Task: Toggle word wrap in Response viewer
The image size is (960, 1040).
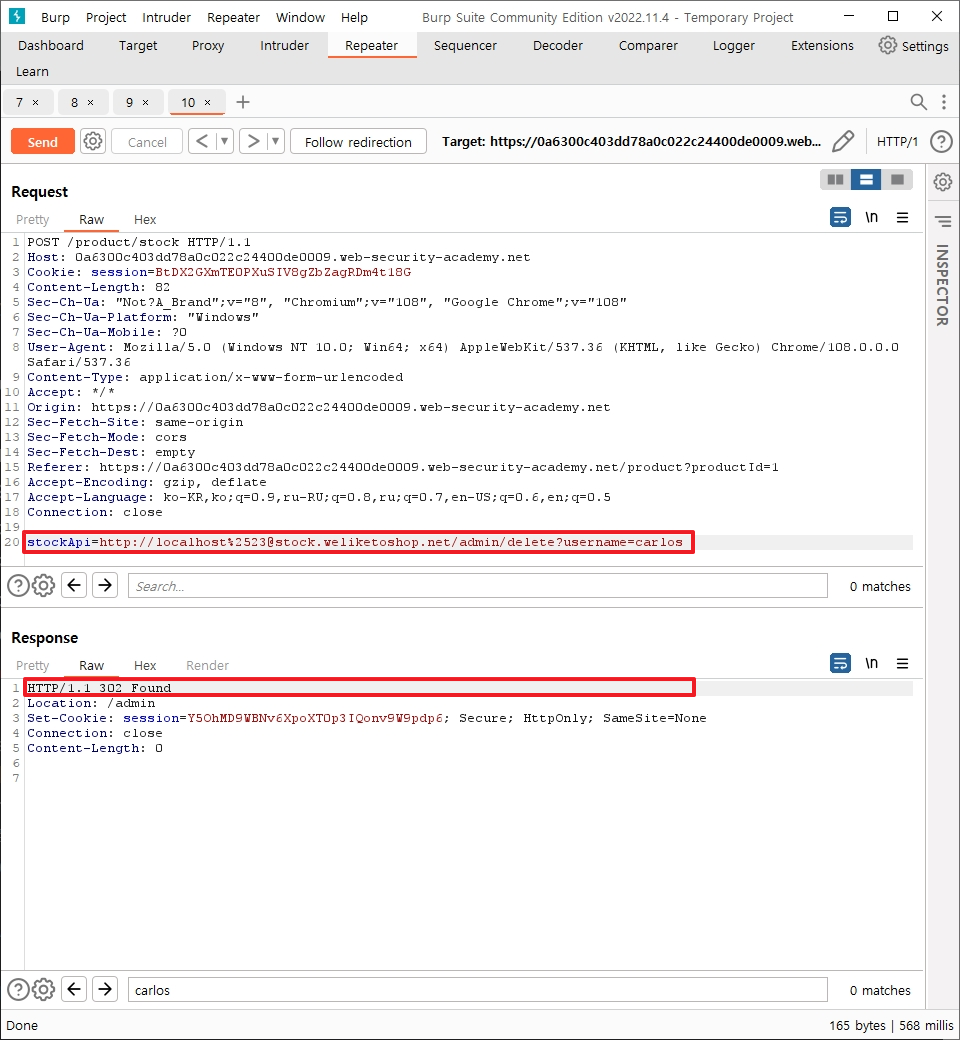Action: point(841,663)
